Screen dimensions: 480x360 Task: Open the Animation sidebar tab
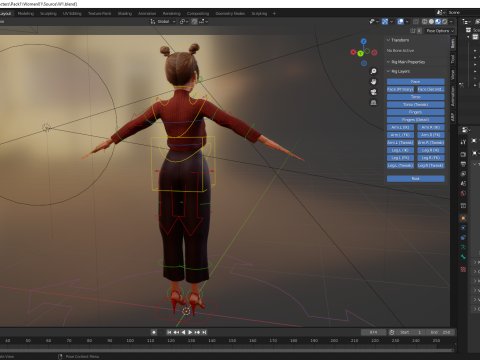(453, 96)
